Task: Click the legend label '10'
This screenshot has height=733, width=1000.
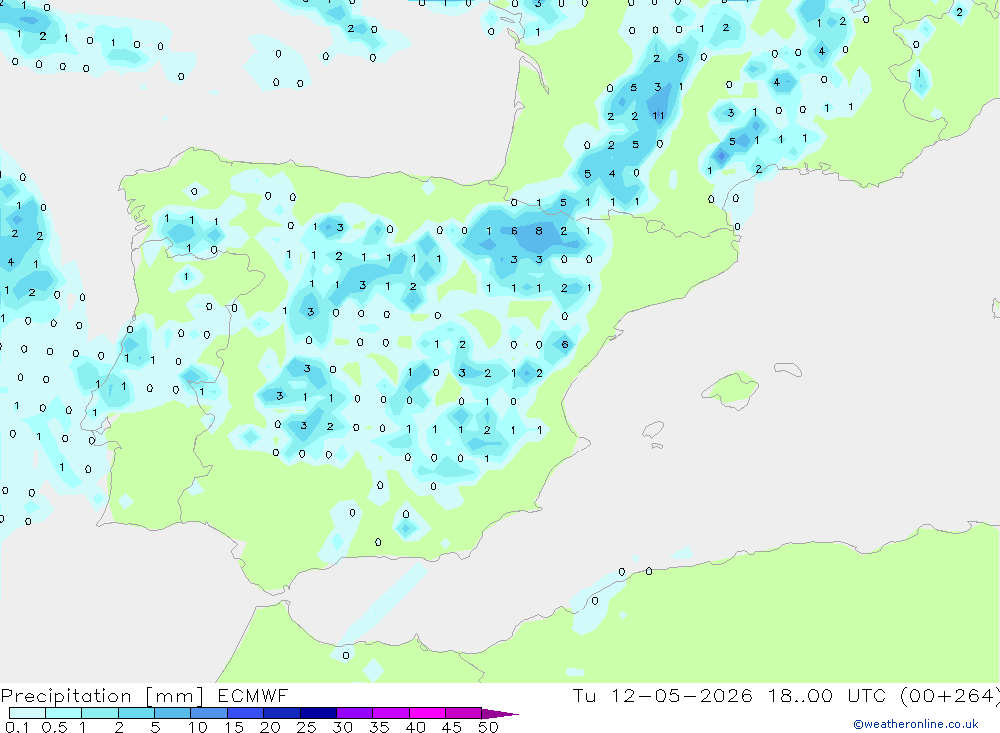Action: 198,727
